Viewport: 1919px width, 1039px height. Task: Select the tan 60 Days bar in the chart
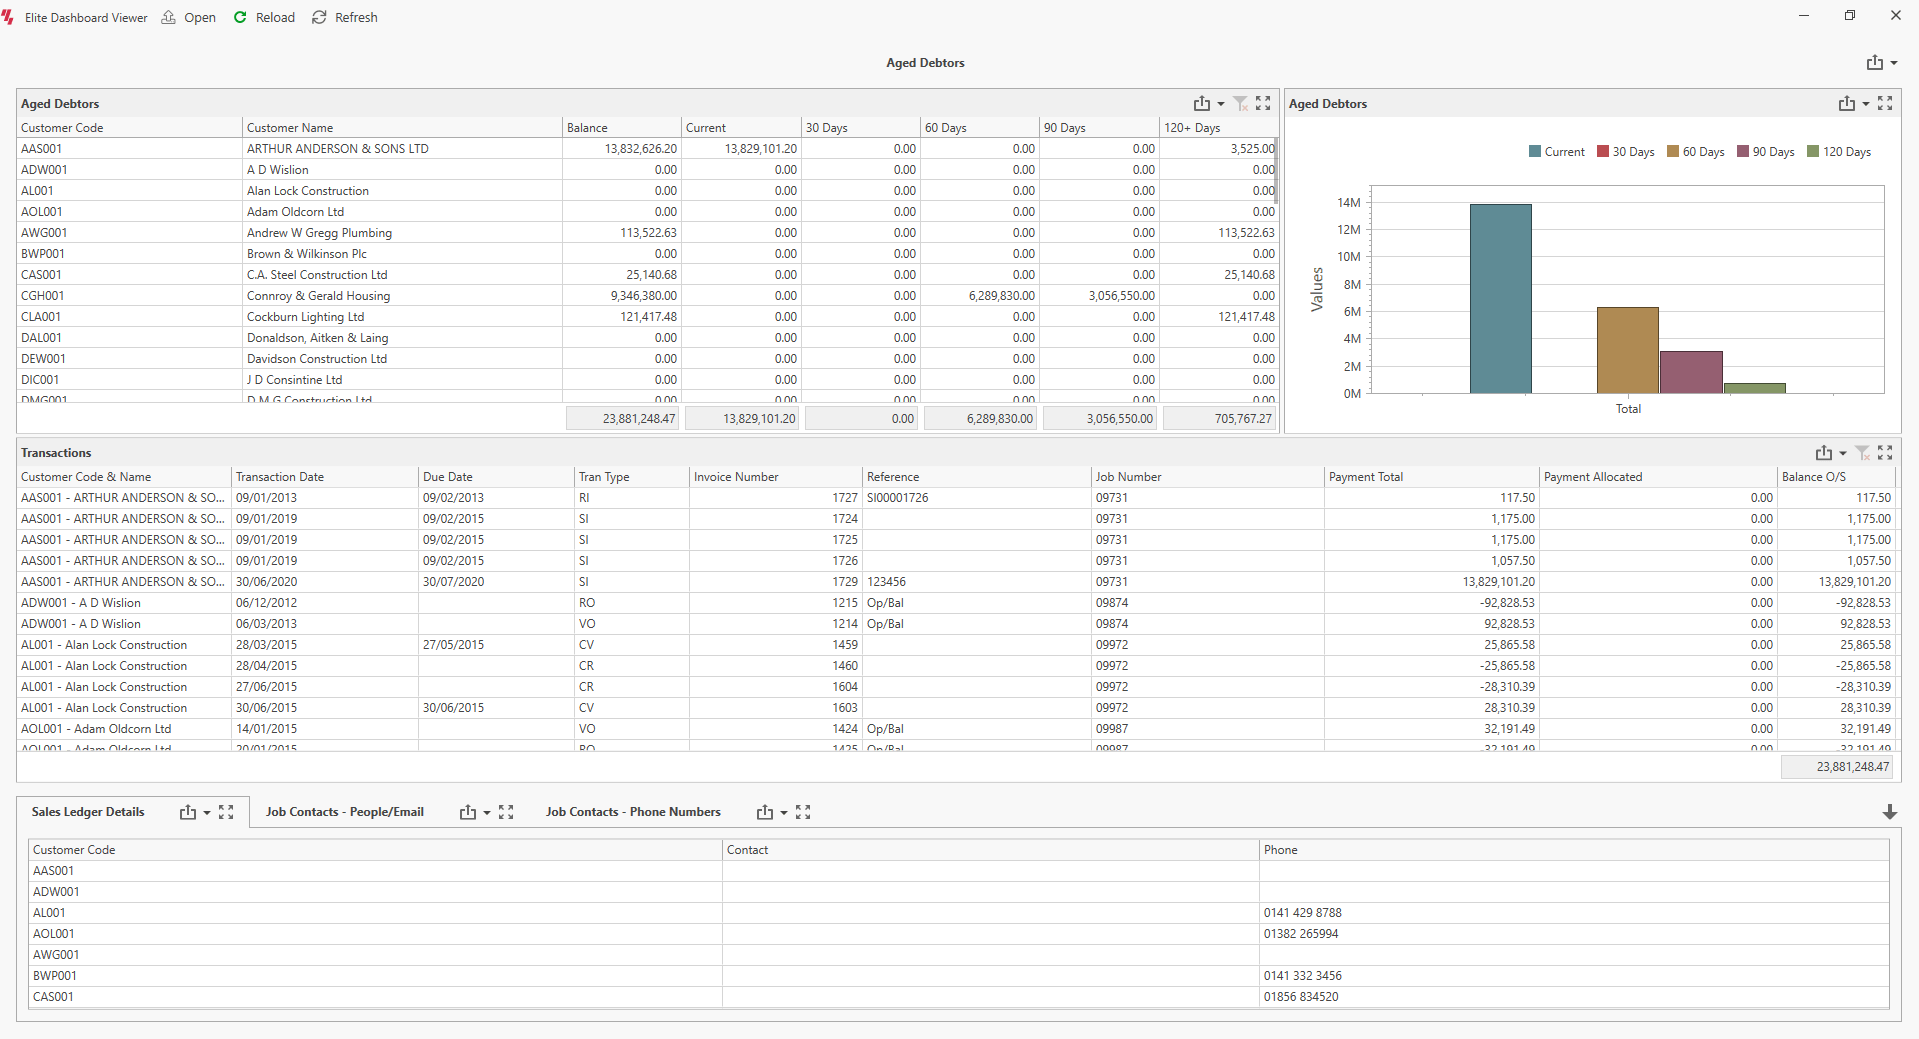click(1628, 350)
